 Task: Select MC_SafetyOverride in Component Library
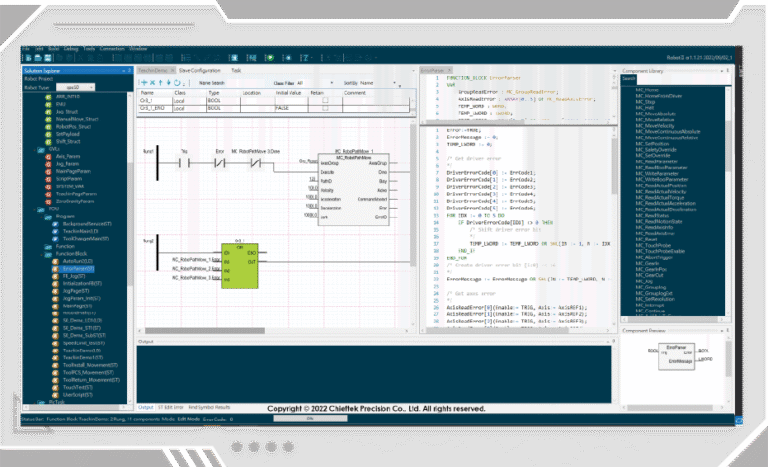(x=656, y=149)
